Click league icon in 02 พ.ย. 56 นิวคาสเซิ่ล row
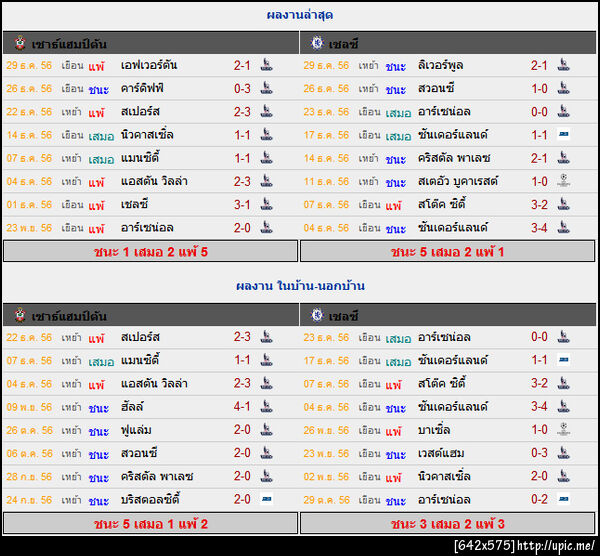This screenshot has width=600, height=556. pos(563,476)
